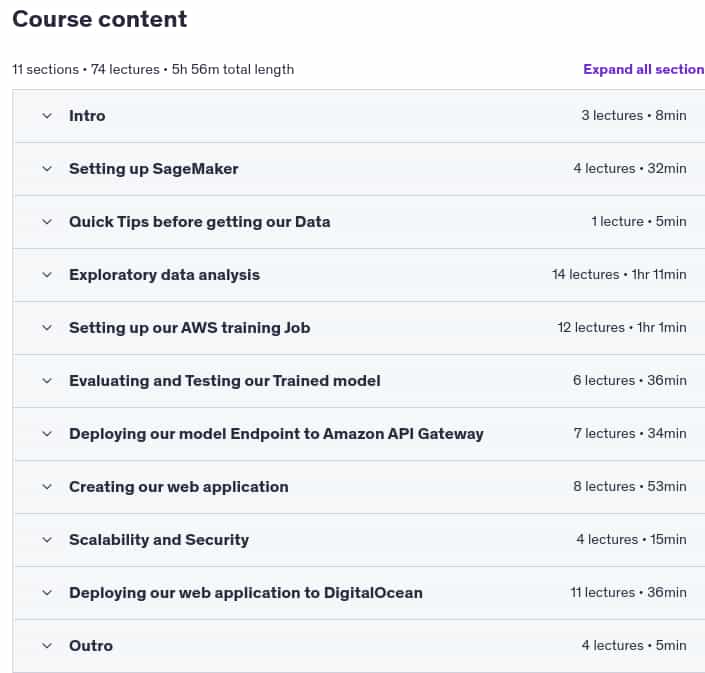
Task: Click '8 lectures • 53min' text
Action: pyautogui.click(x=630, y=487)
